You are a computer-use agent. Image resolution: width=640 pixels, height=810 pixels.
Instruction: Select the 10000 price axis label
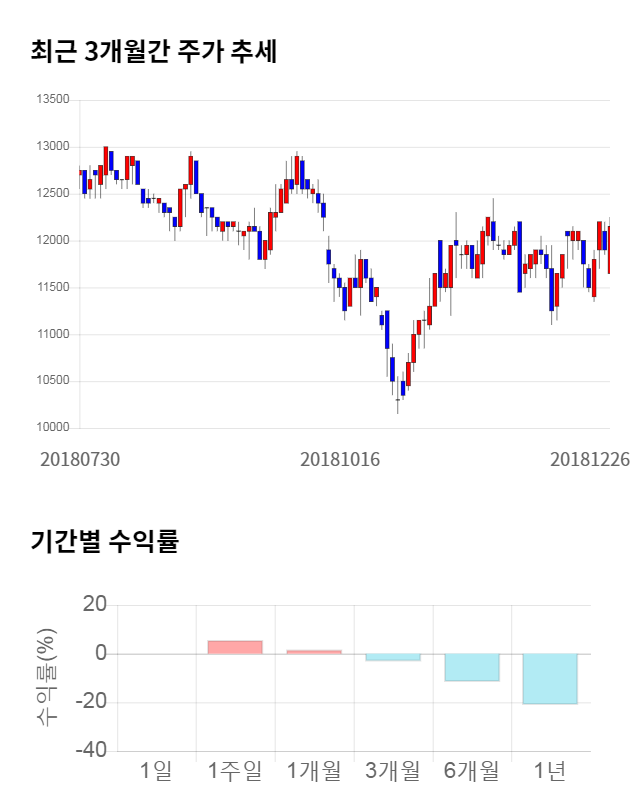[x=52, y=428]
